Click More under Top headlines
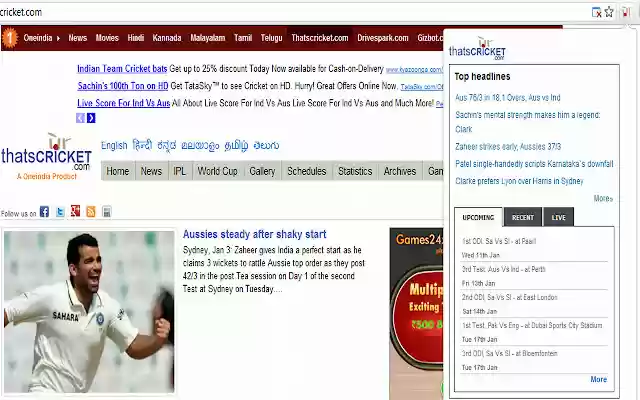 pos(603,198)
